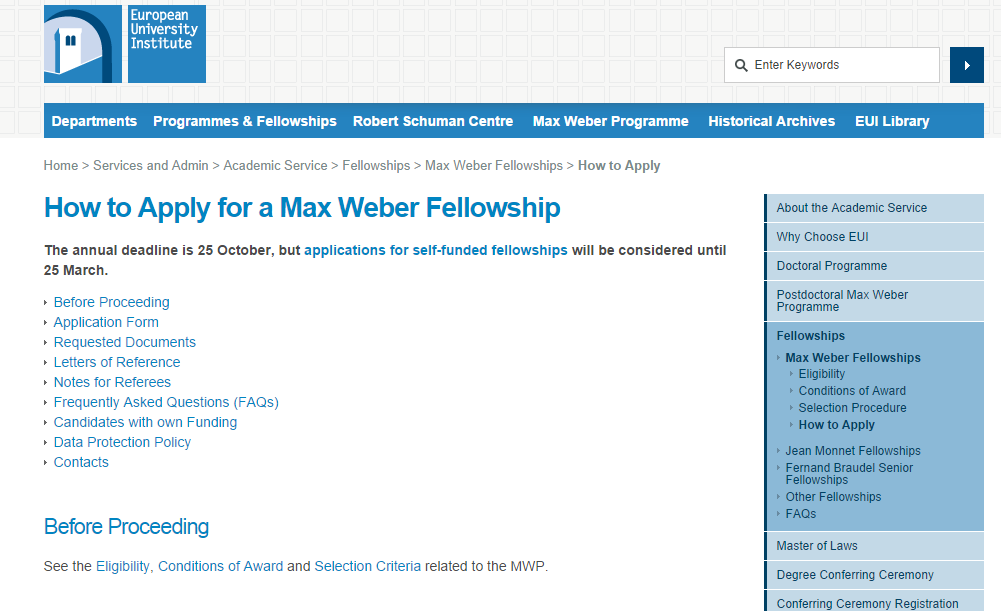The image size is (1001, 611).
Task: Jump to Application Form section
Action: (106, 322)
